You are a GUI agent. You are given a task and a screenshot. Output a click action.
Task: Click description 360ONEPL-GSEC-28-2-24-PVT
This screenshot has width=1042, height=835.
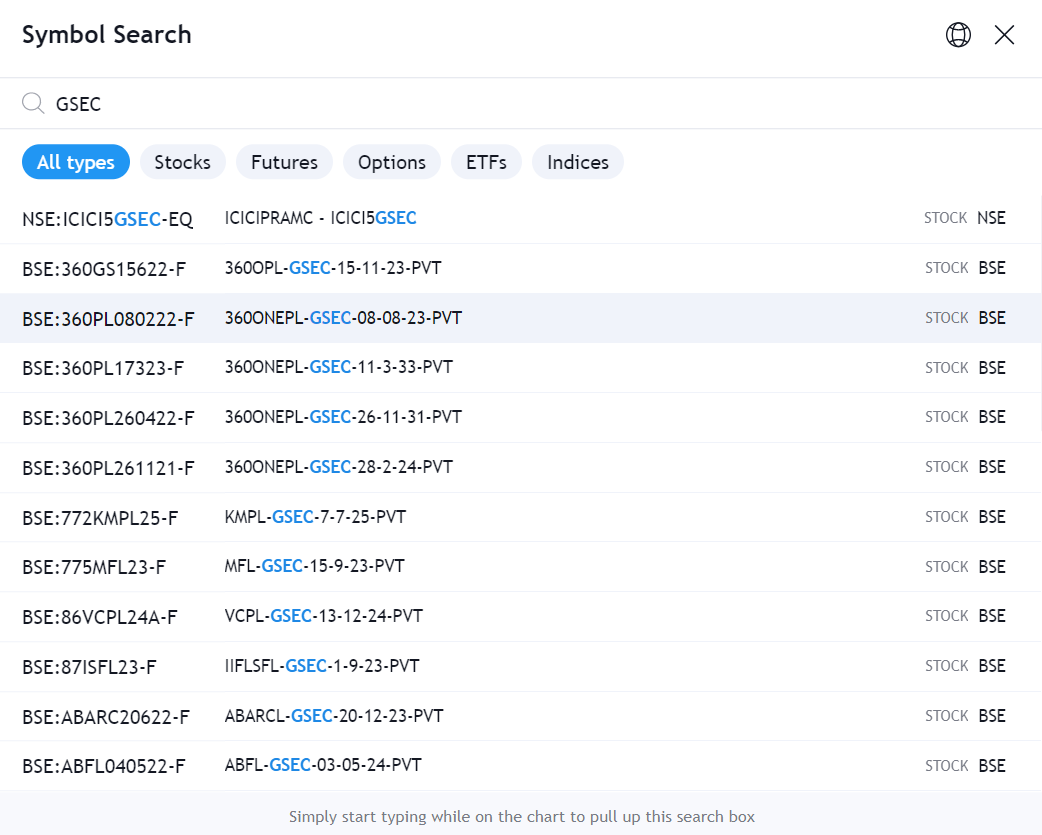(x=339, y=466)
